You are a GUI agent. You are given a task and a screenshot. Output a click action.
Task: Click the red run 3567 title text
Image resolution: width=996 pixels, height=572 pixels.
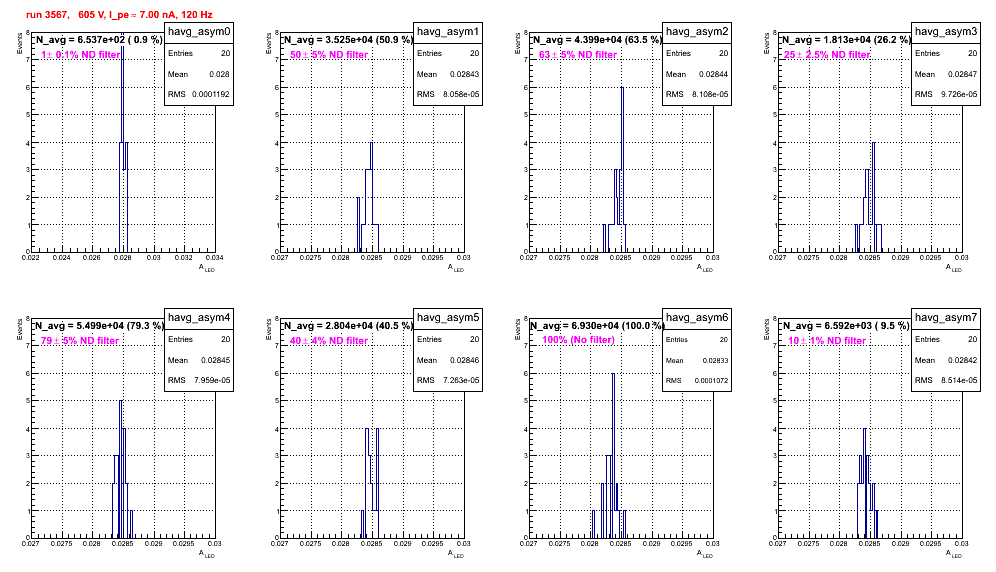pyautogui.click(x=119, y=14)
